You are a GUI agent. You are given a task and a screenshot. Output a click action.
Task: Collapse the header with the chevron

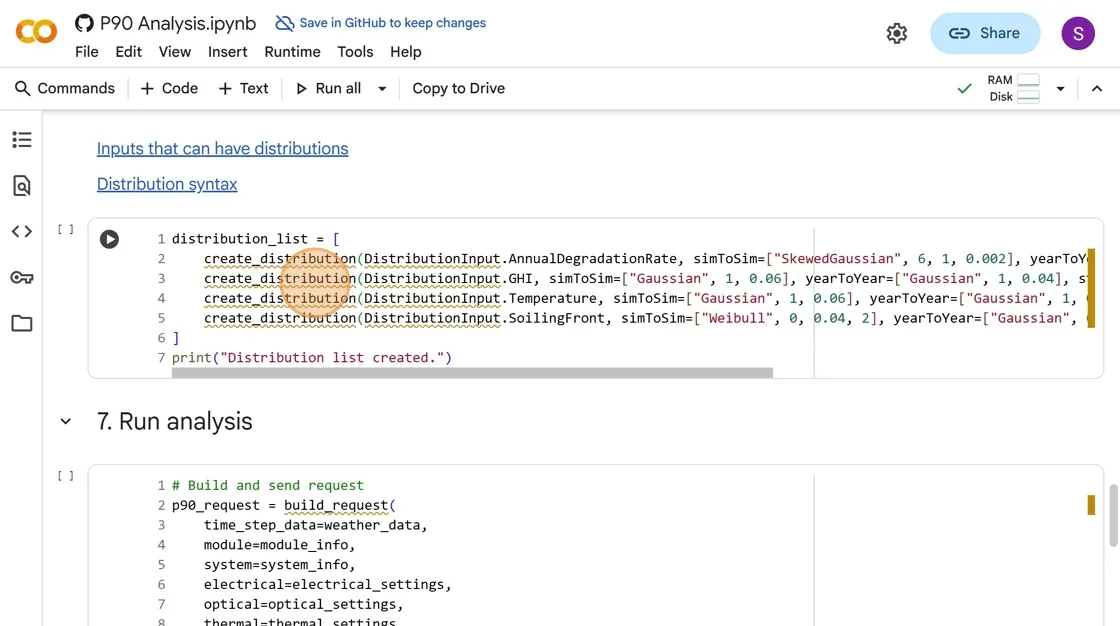point(1097,89)
